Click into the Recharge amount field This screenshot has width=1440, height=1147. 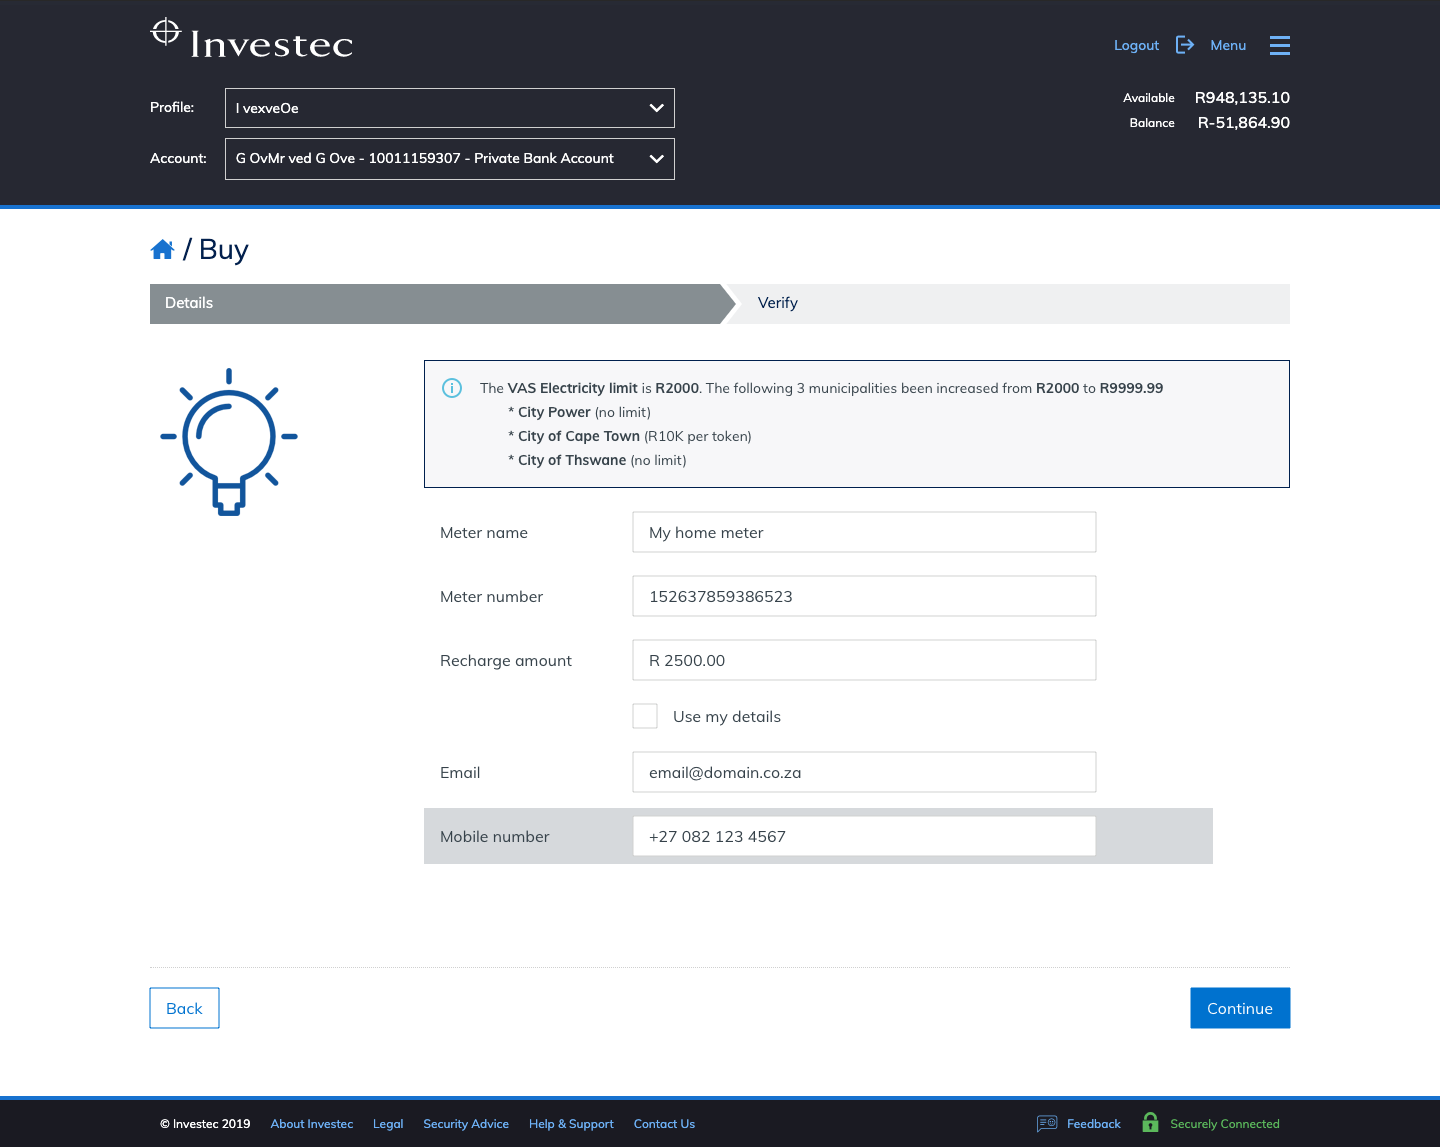863,660
